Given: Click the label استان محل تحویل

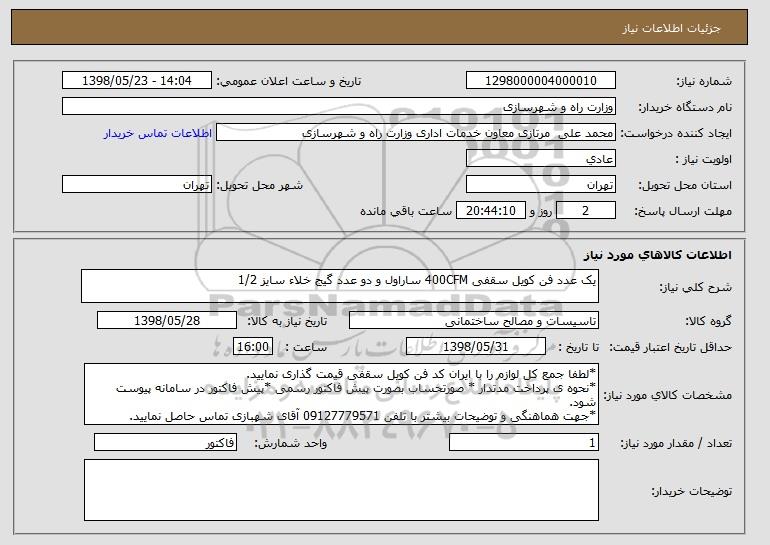Looking at the screenshot, I should pos(685,186).
